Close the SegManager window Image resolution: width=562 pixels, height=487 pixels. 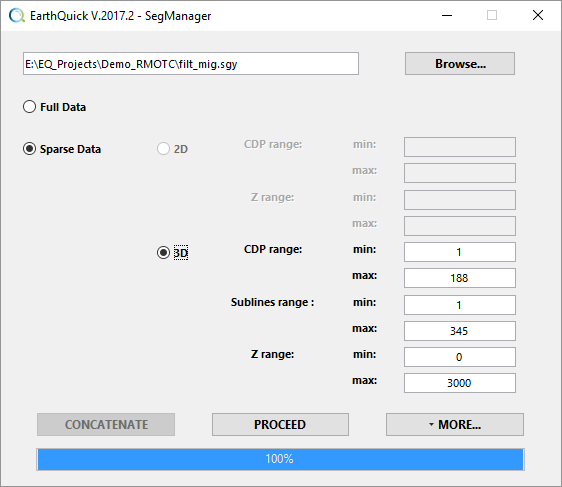tap(538, 15)
